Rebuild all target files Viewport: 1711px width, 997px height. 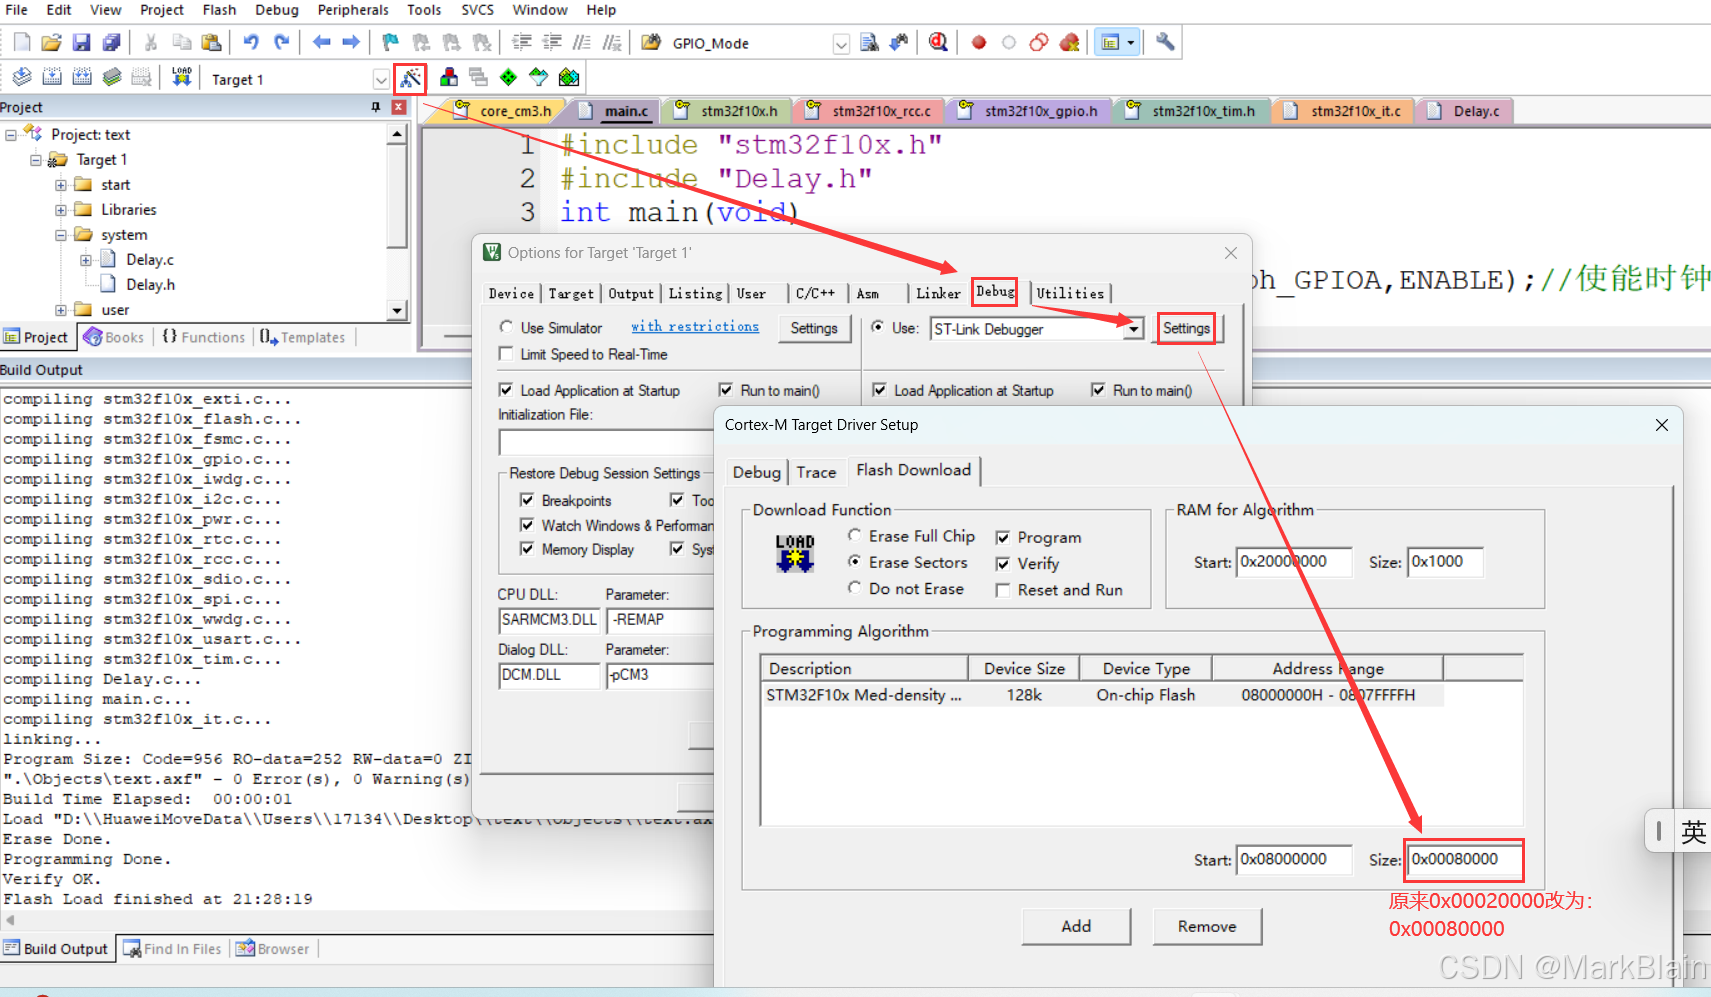click(x=81, y=77)
